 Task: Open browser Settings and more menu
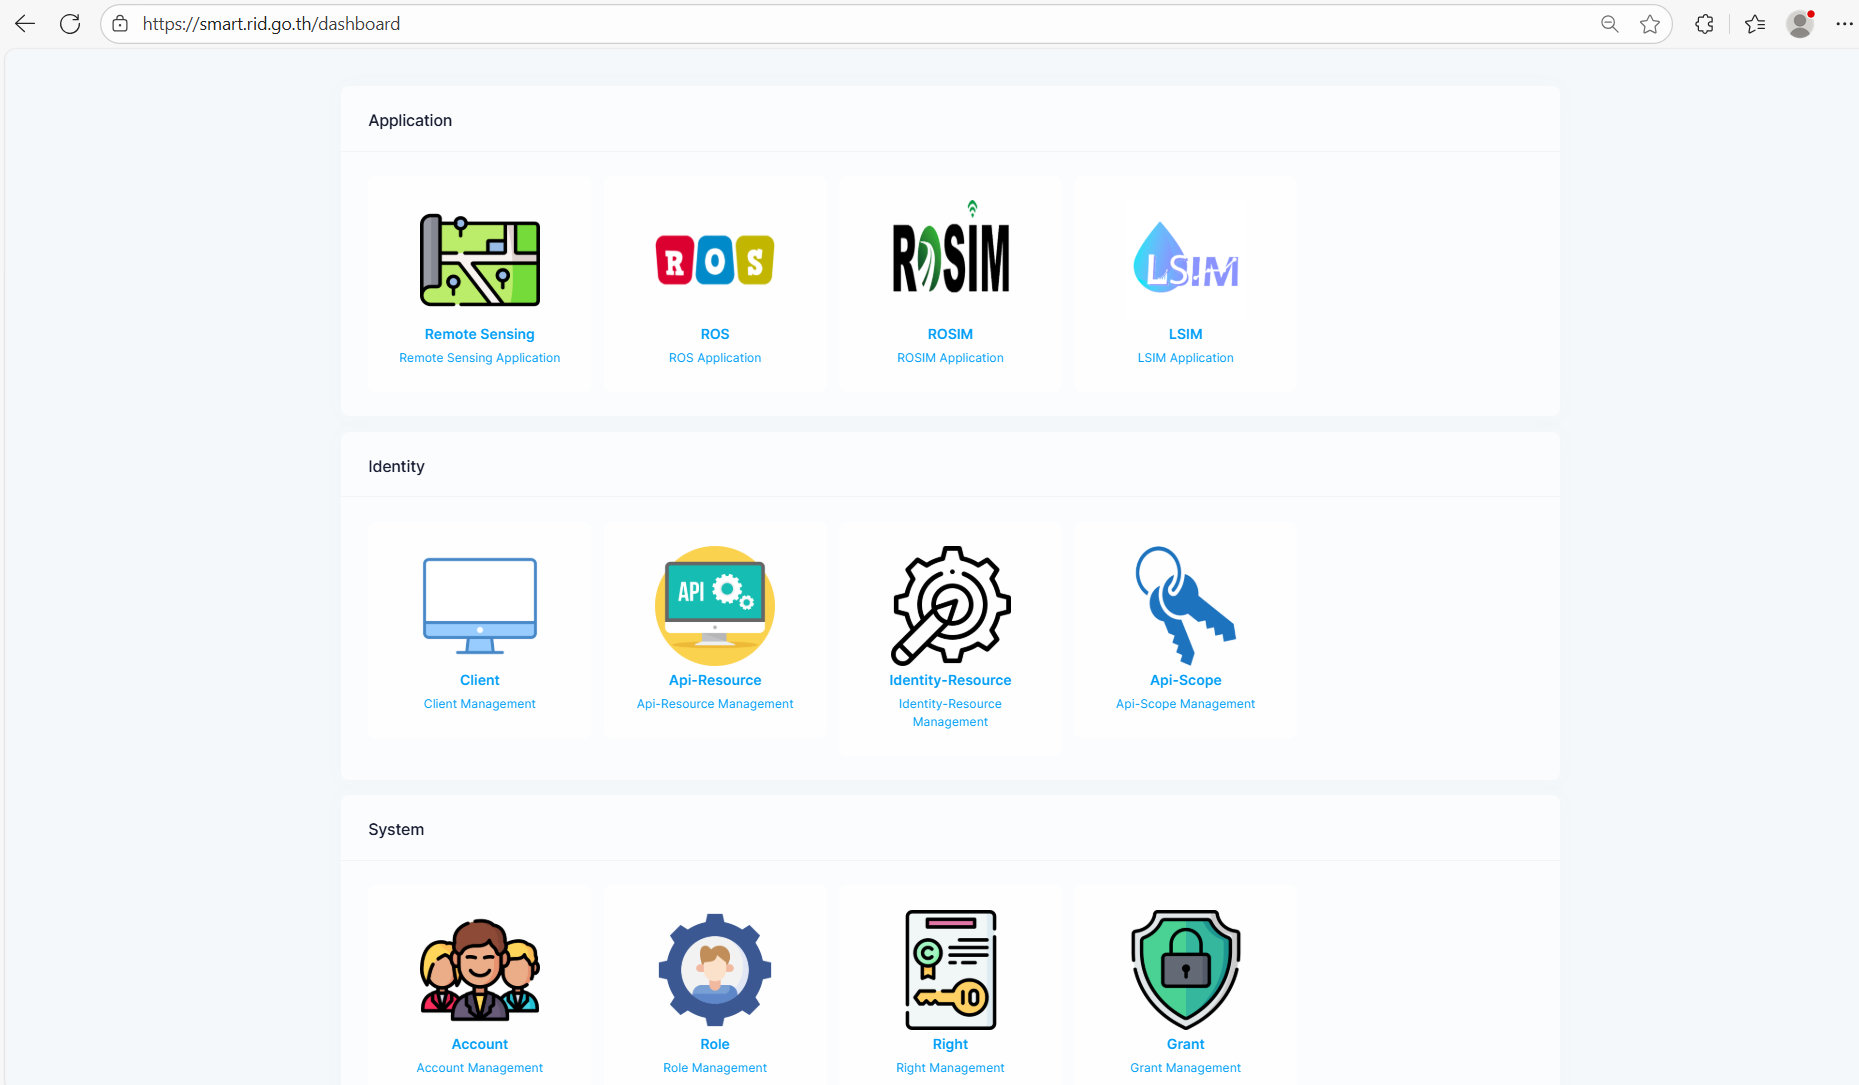click(1844, 24)
